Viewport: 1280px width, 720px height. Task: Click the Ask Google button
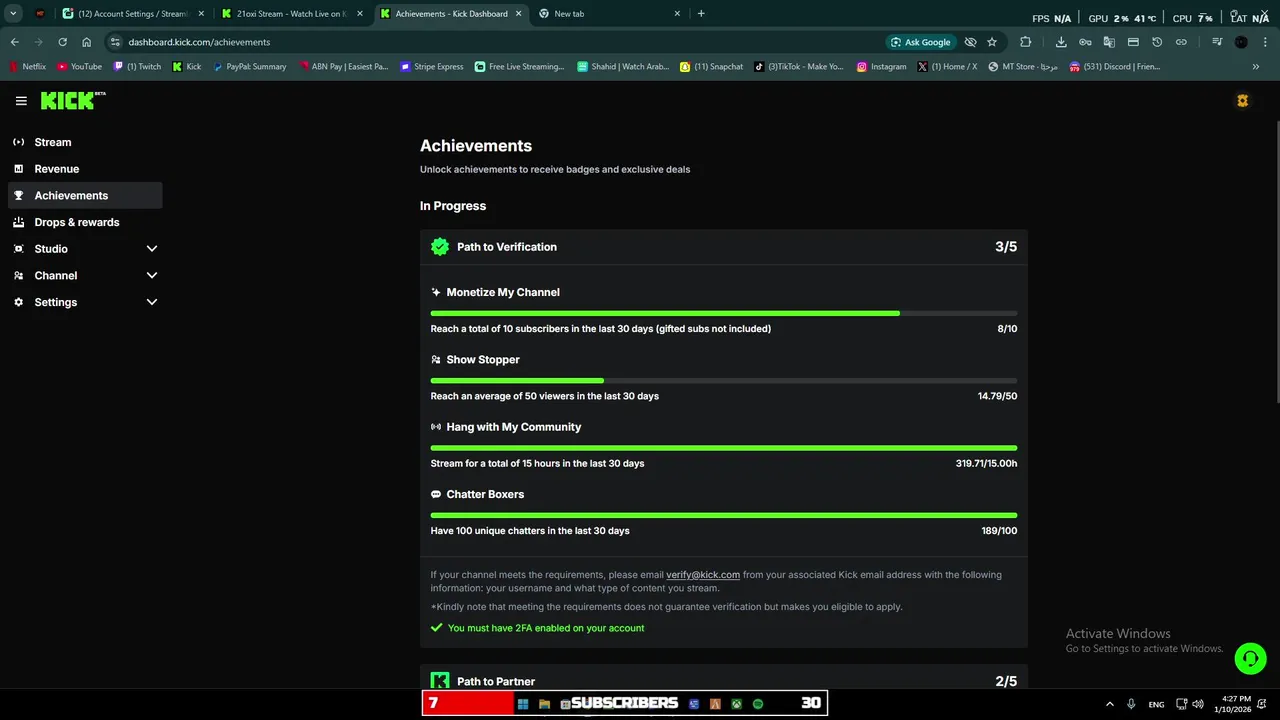pyautogui.click(x=920, y=42)
